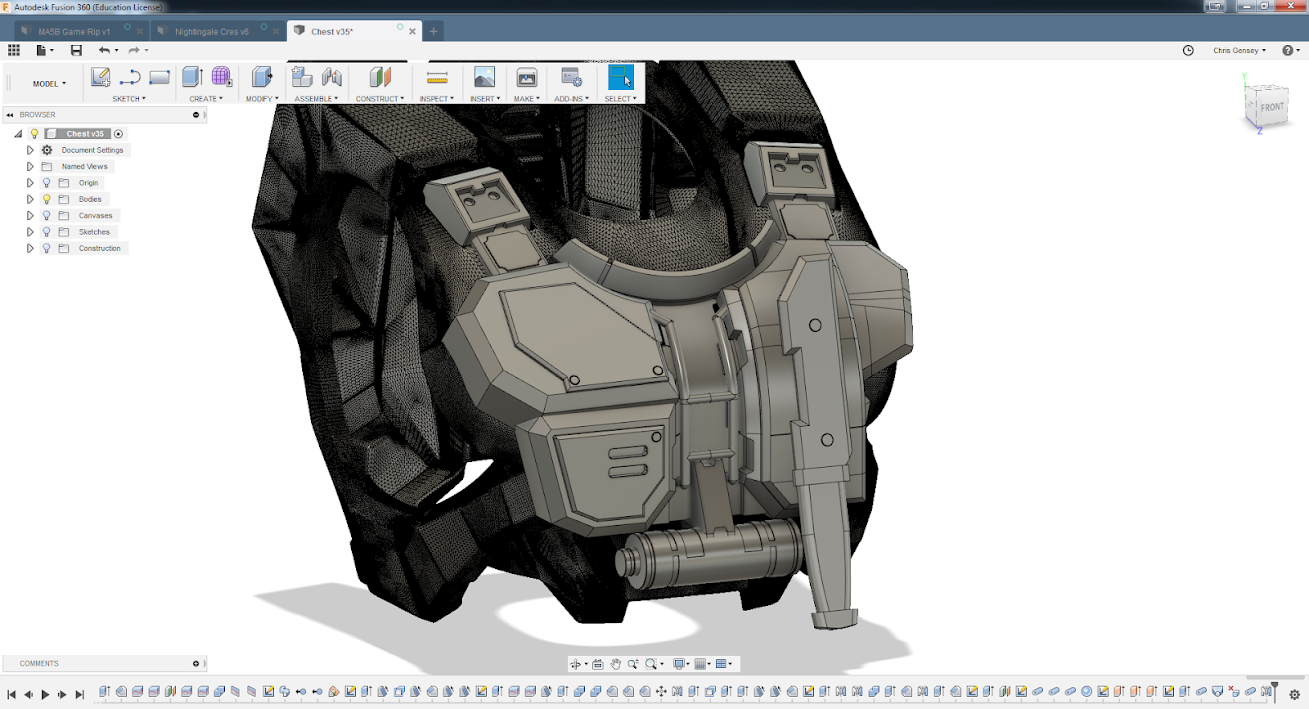Toggle visibility bulb for Sketches folder
Viewport: 1309px width, 709px height.
[47, 232]
